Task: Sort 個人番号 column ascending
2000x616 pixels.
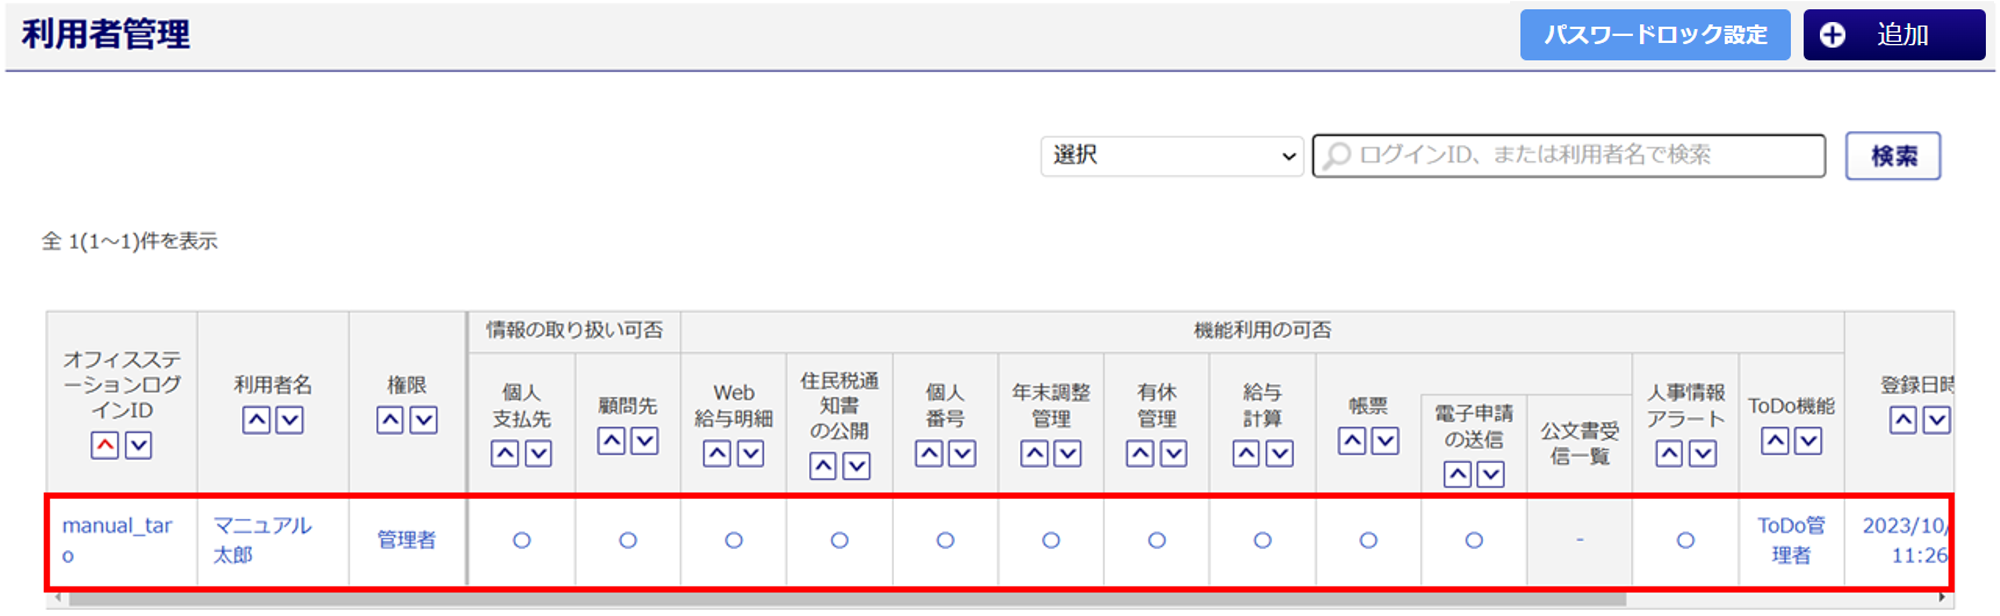Action: [929, 454]
